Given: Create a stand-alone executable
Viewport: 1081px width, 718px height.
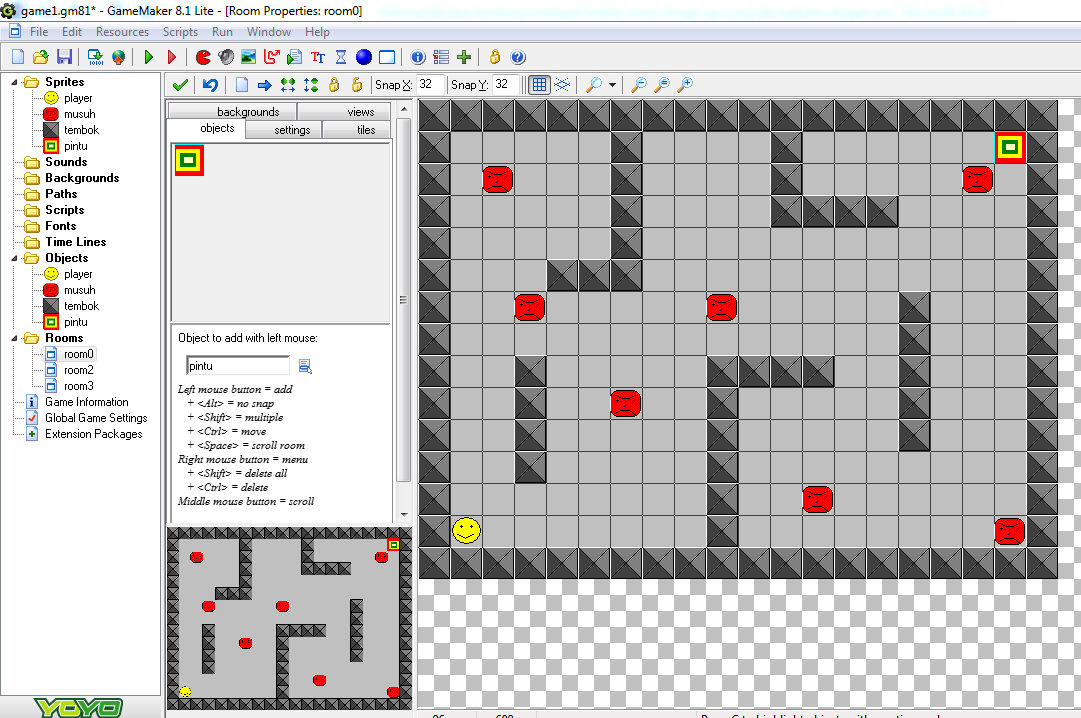Looking at the screenshot, I should (x=96, y=57).
